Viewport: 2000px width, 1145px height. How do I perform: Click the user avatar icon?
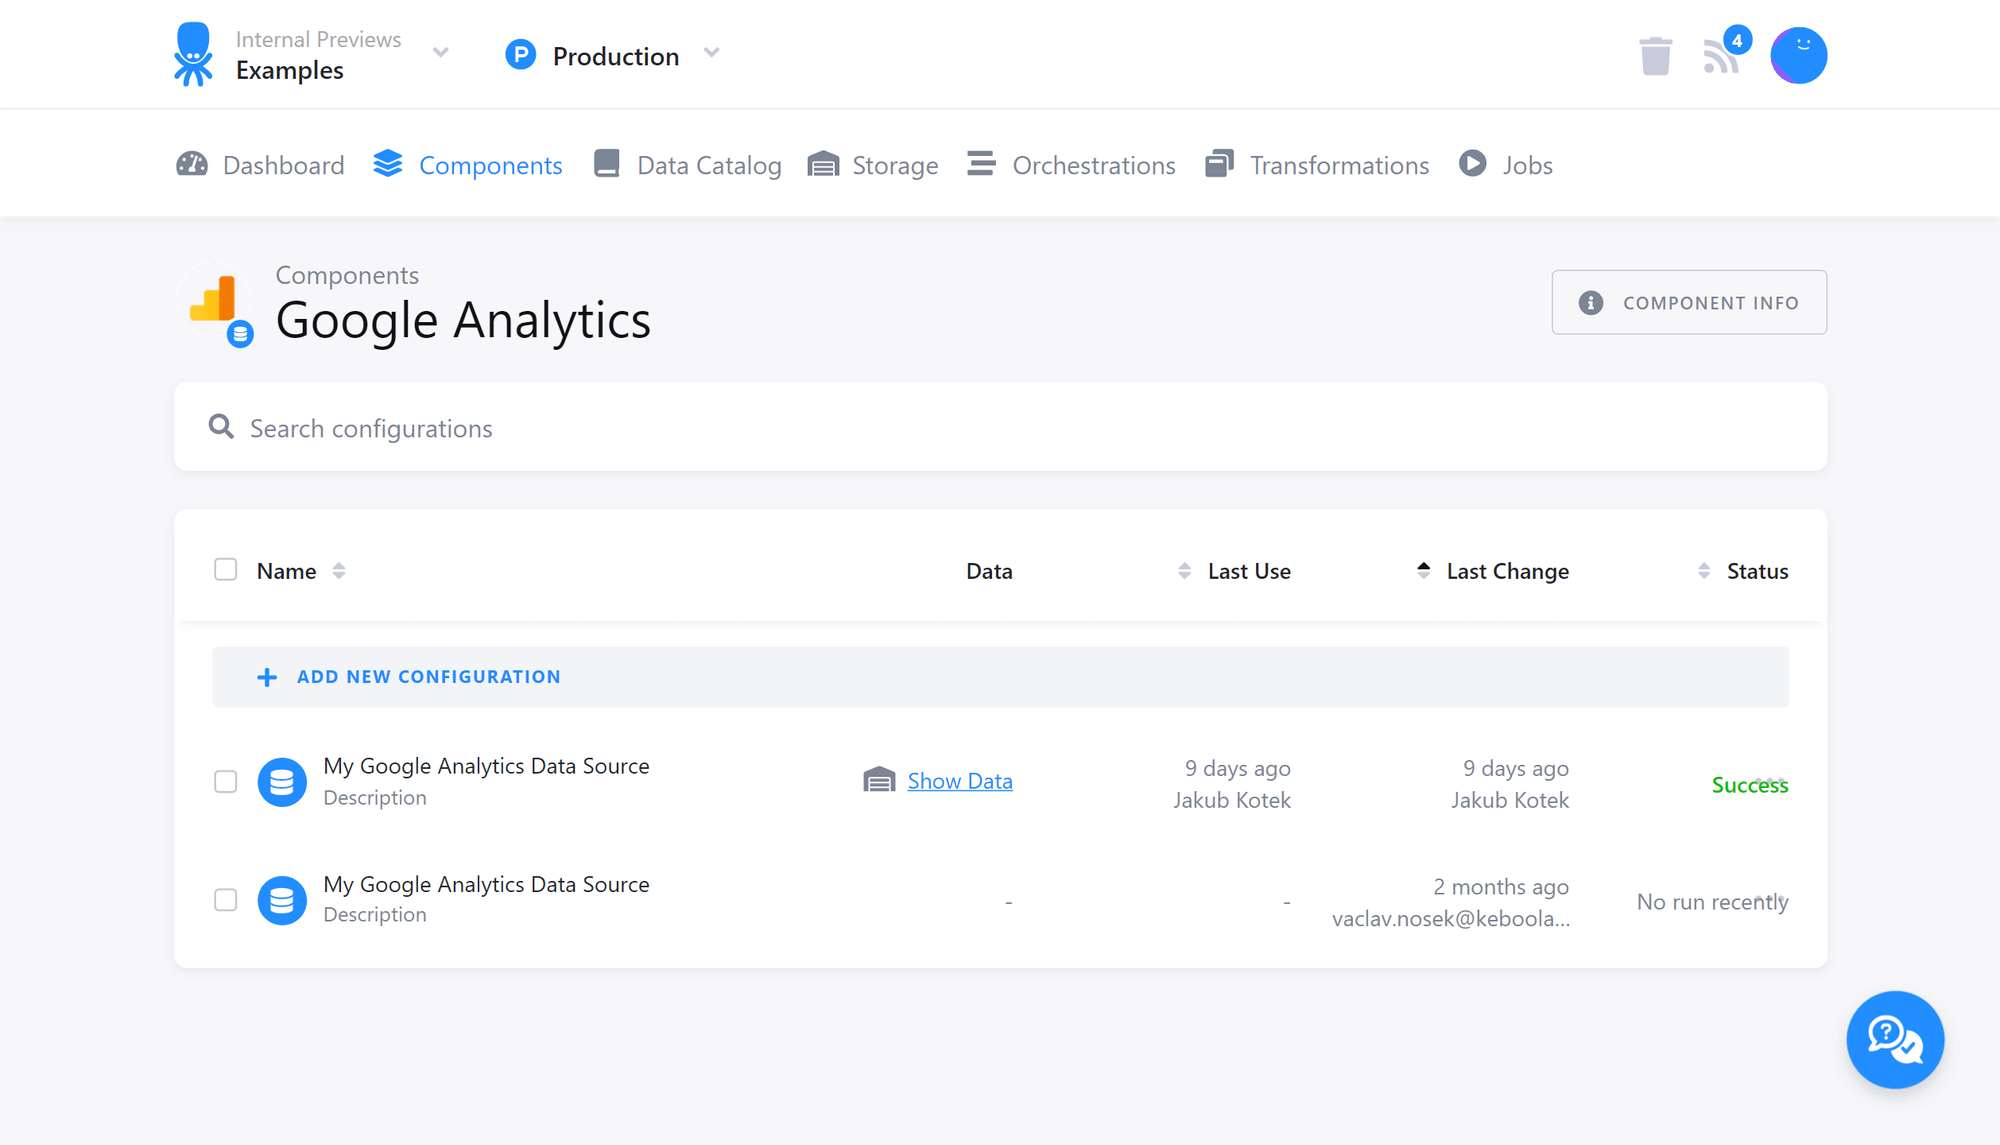[1798, 56]
